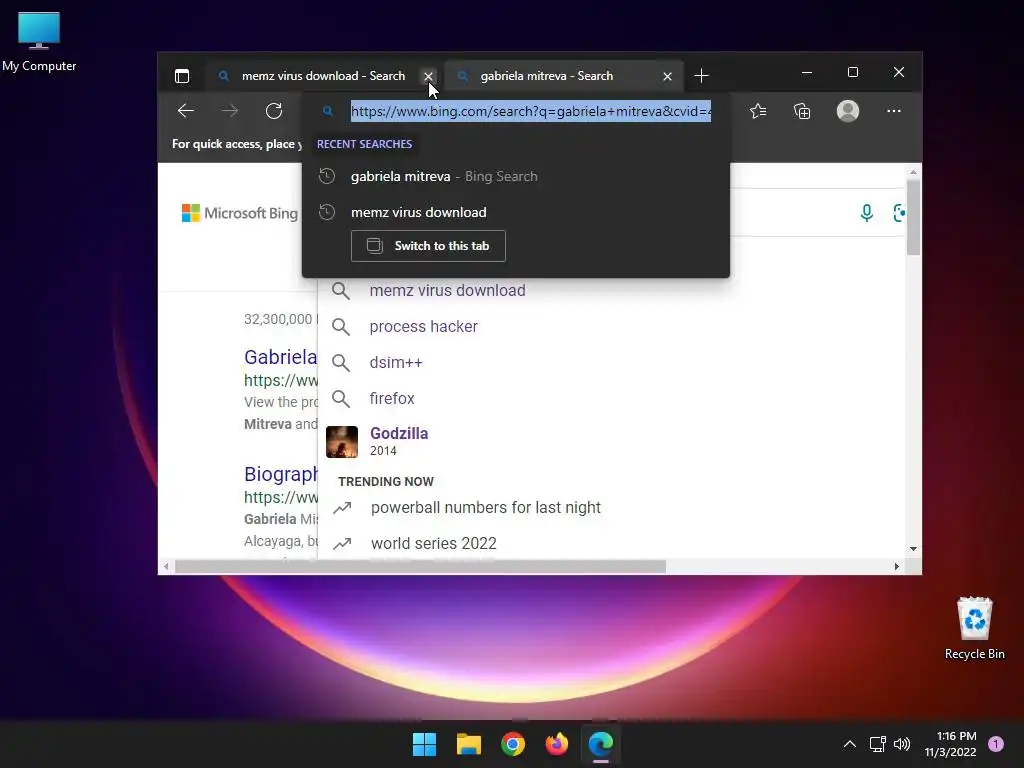Close the gabriela mitreva Search tab
Screen dimensions: 1024x768
667,76
